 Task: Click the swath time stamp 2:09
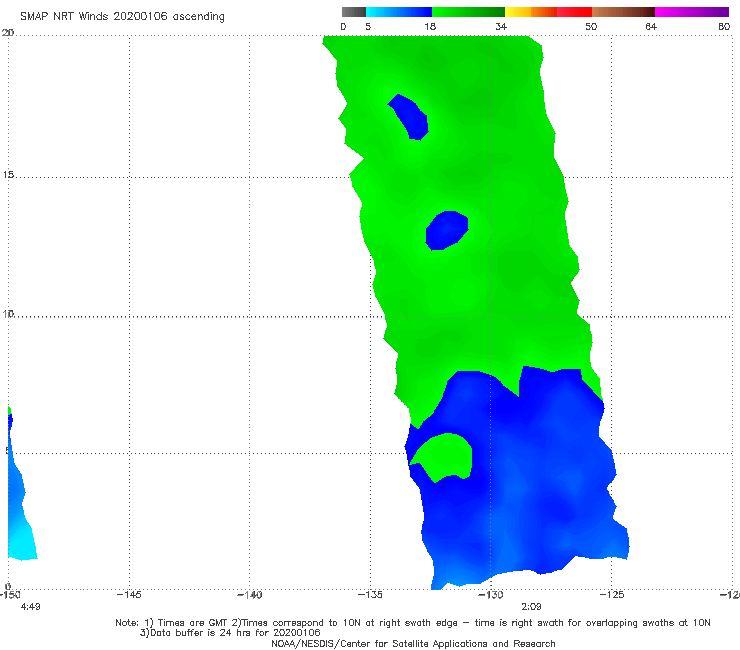(x=531, y=607)
